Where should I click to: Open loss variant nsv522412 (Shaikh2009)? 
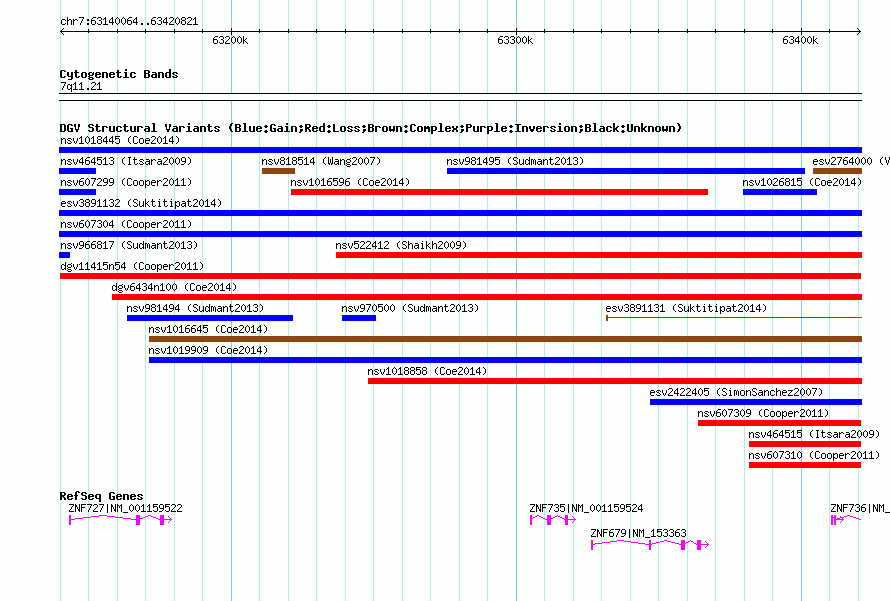599,255
